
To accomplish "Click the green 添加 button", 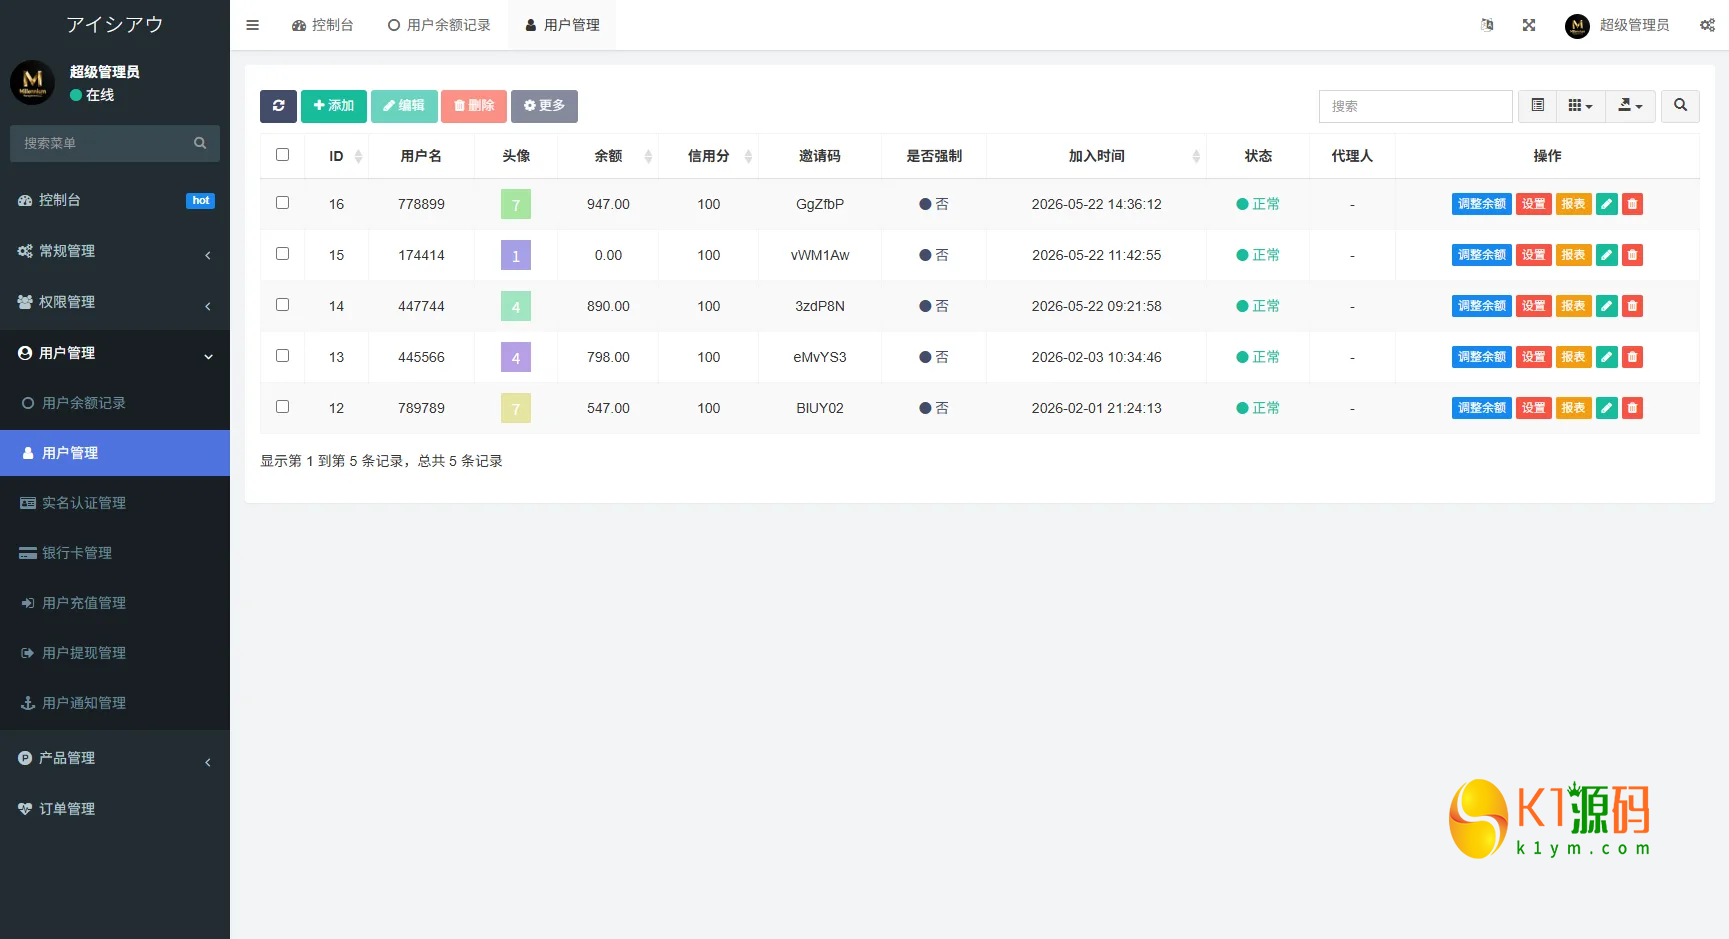I will 334,106.
